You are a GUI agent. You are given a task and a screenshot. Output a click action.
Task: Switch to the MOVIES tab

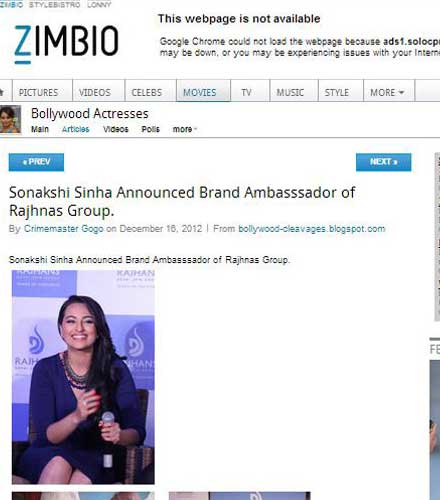[x=200, y=92]
